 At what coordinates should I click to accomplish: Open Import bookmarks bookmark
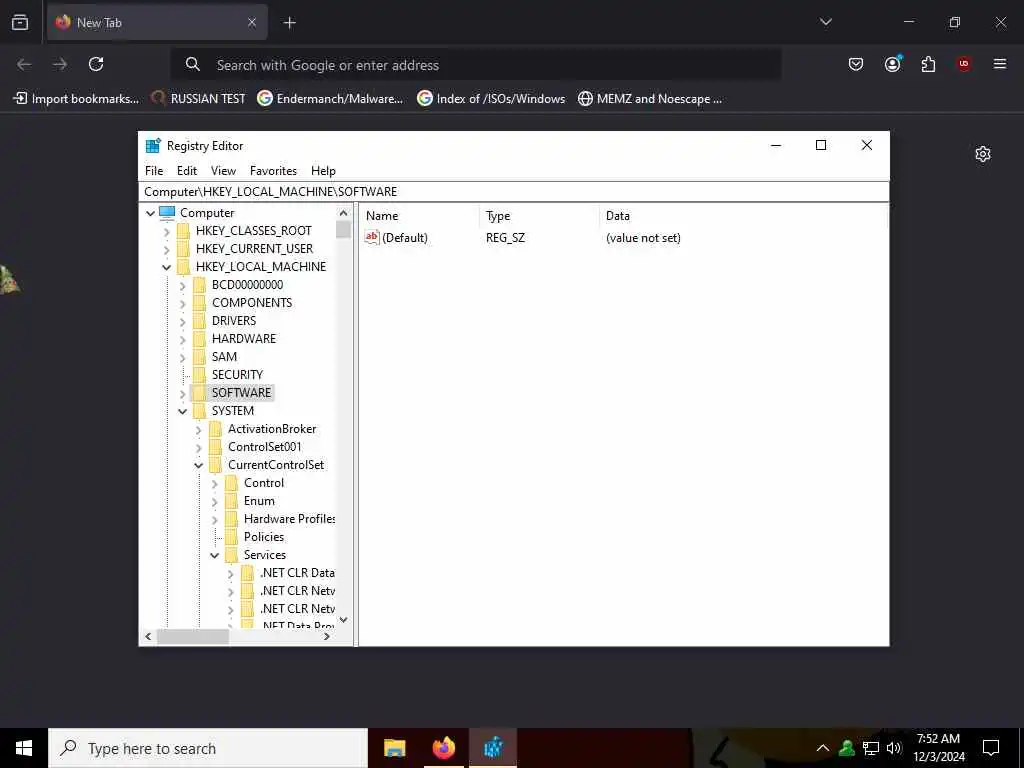click(x=76, y=99)
